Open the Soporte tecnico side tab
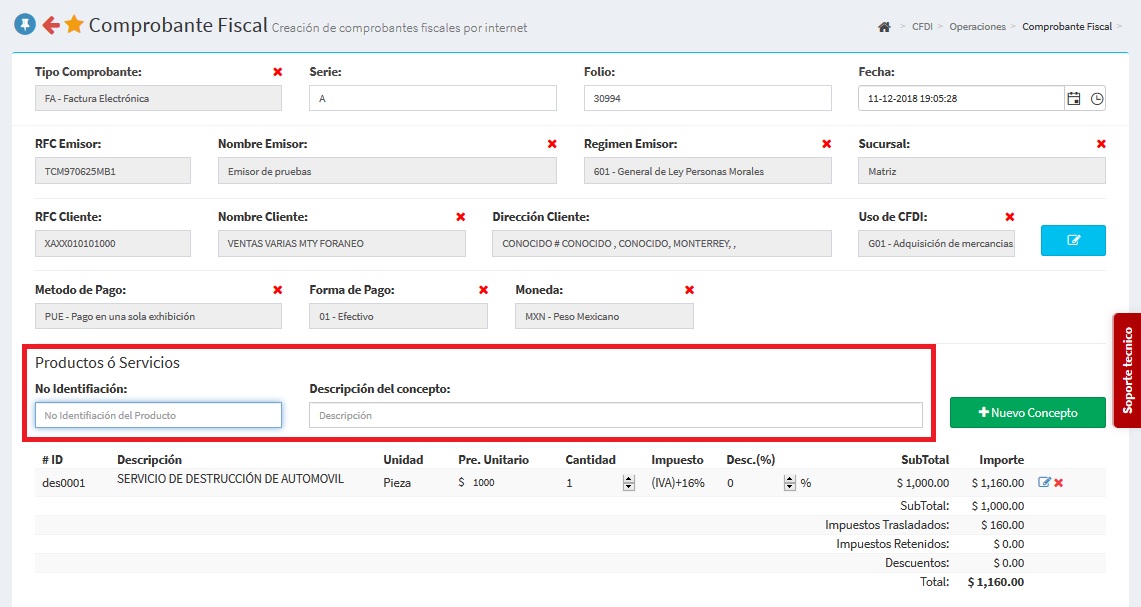The height and width of the screenshot is (607, 1141). click(1127, 370)
